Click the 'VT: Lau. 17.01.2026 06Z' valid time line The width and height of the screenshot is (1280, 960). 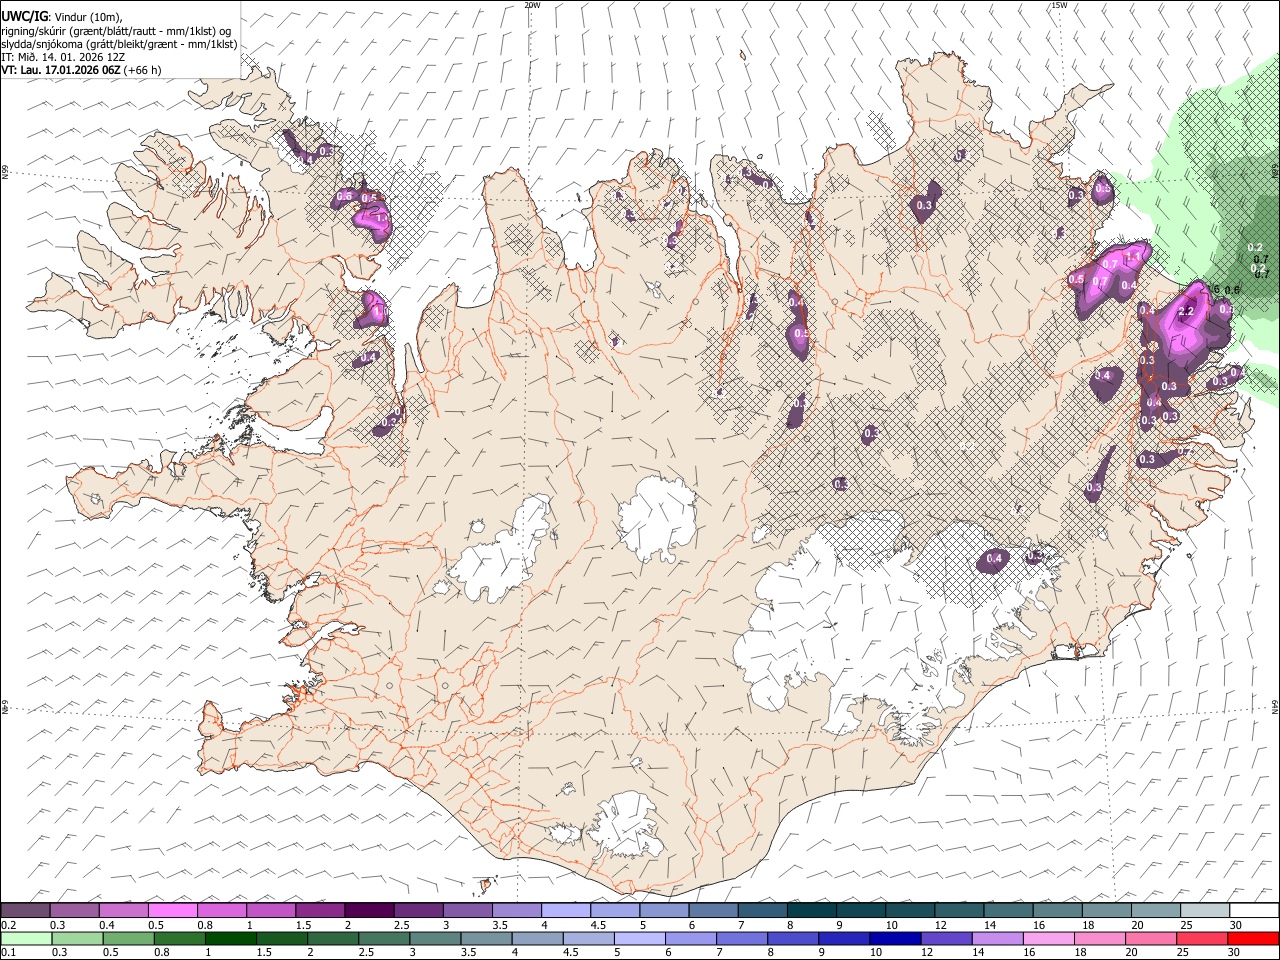pos(81,70)
